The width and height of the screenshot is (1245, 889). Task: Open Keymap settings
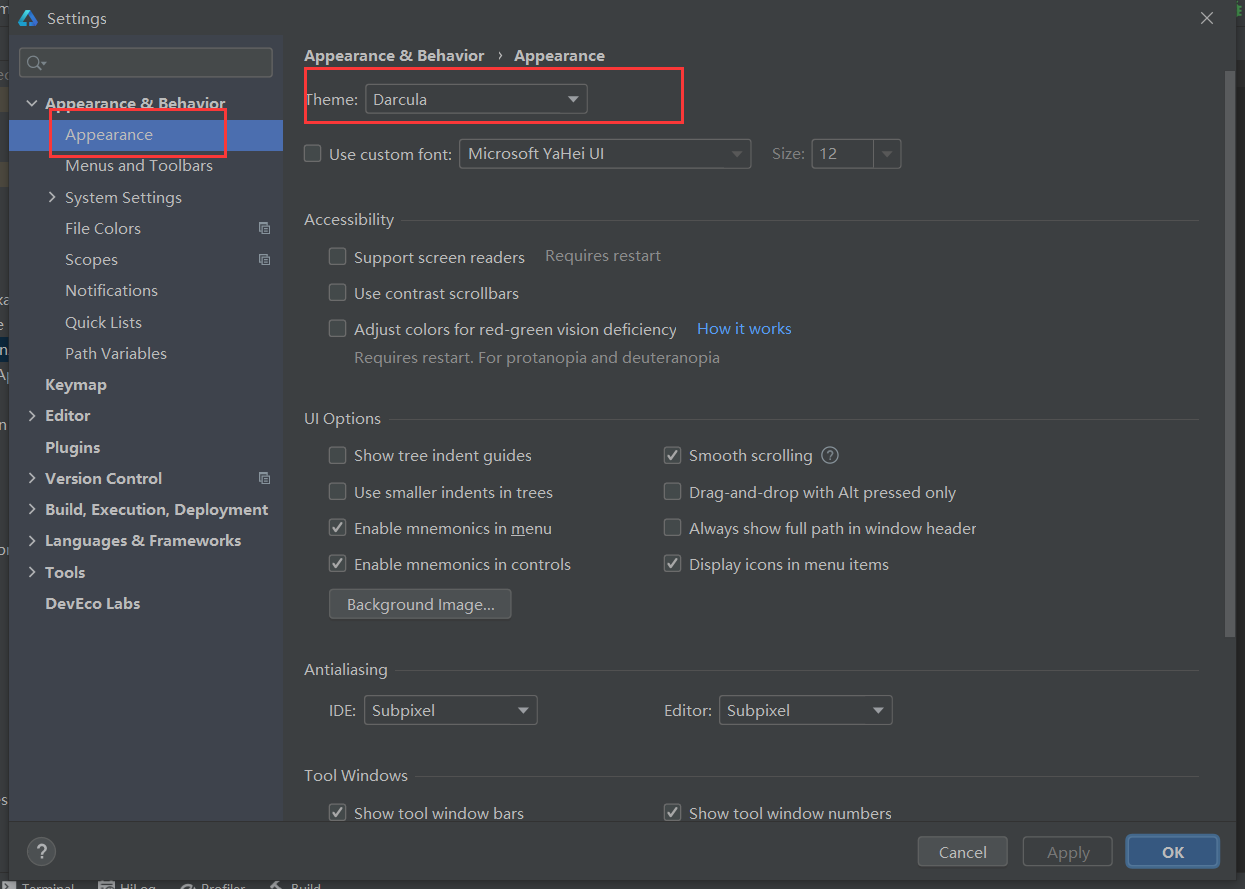pos(76,384)
